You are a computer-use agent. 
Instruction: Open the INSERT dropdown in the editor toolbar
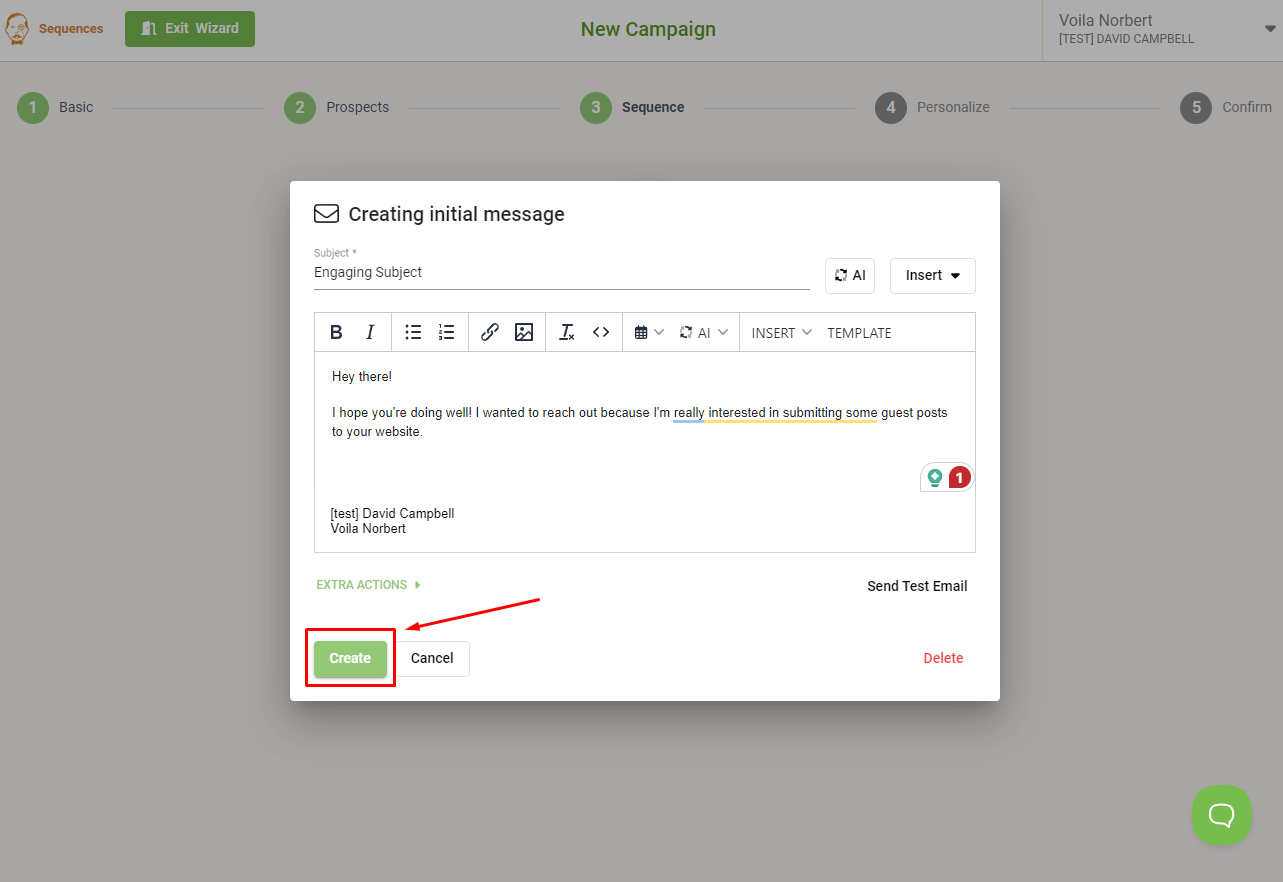click(x=779, y=332)
